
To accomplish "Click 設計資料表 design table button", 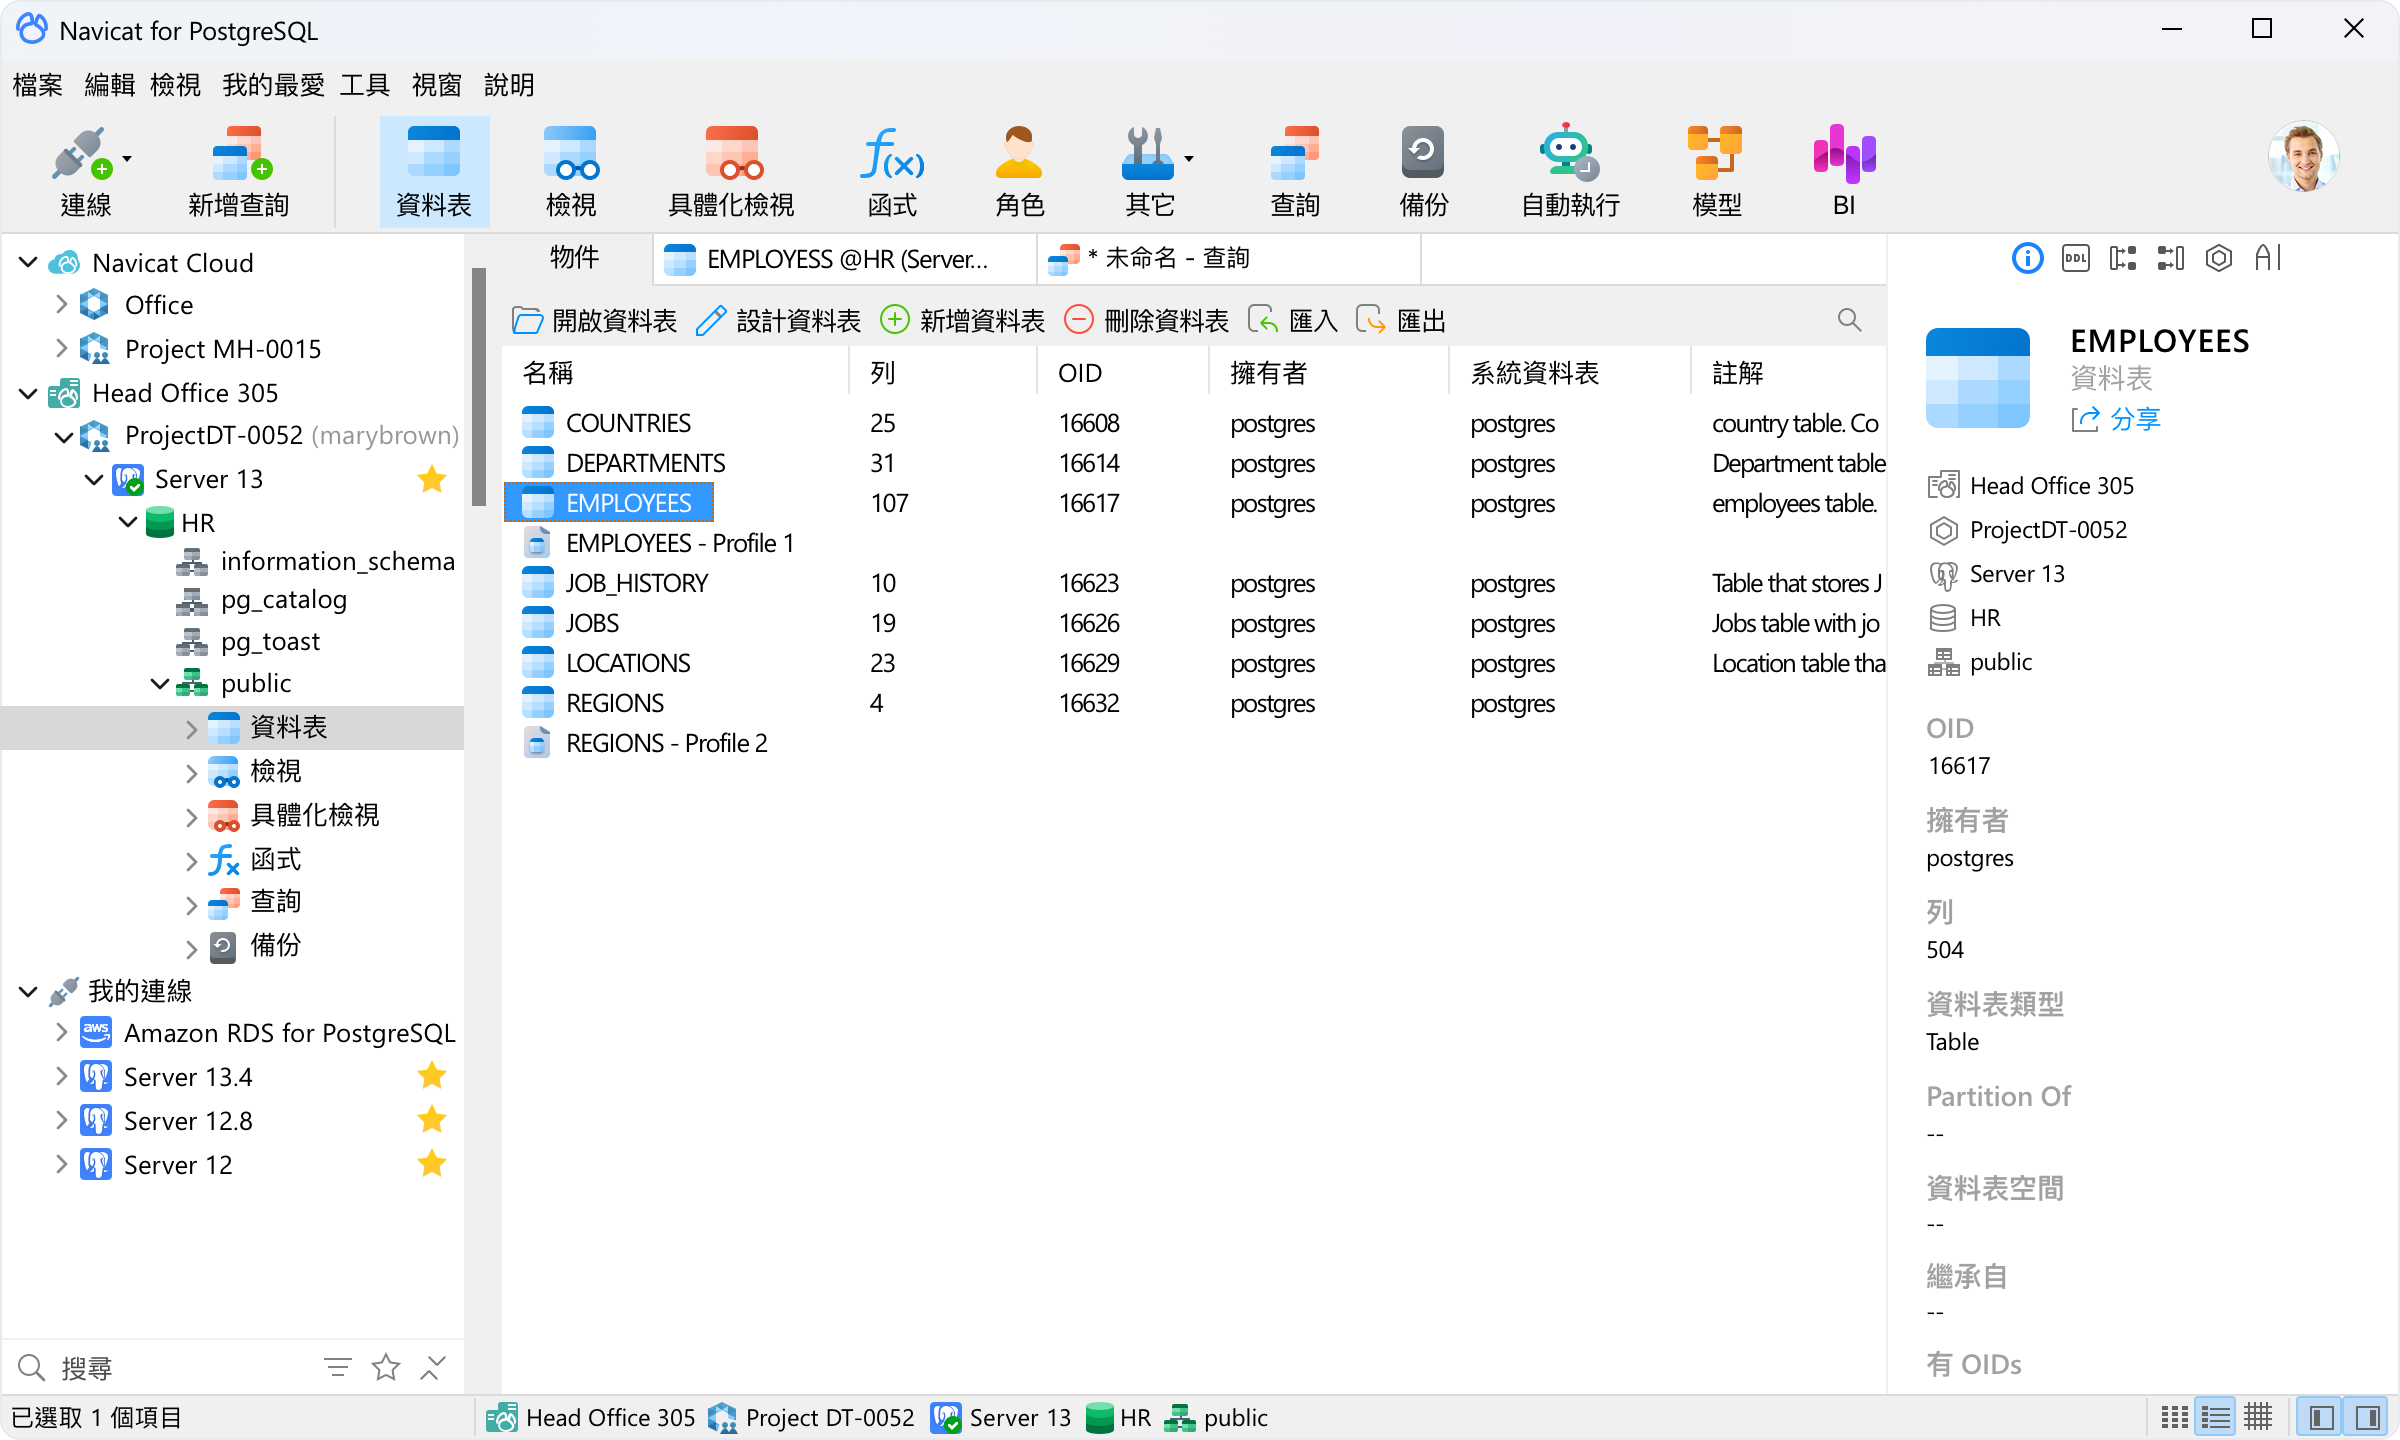I will click(x=778, y=320).
